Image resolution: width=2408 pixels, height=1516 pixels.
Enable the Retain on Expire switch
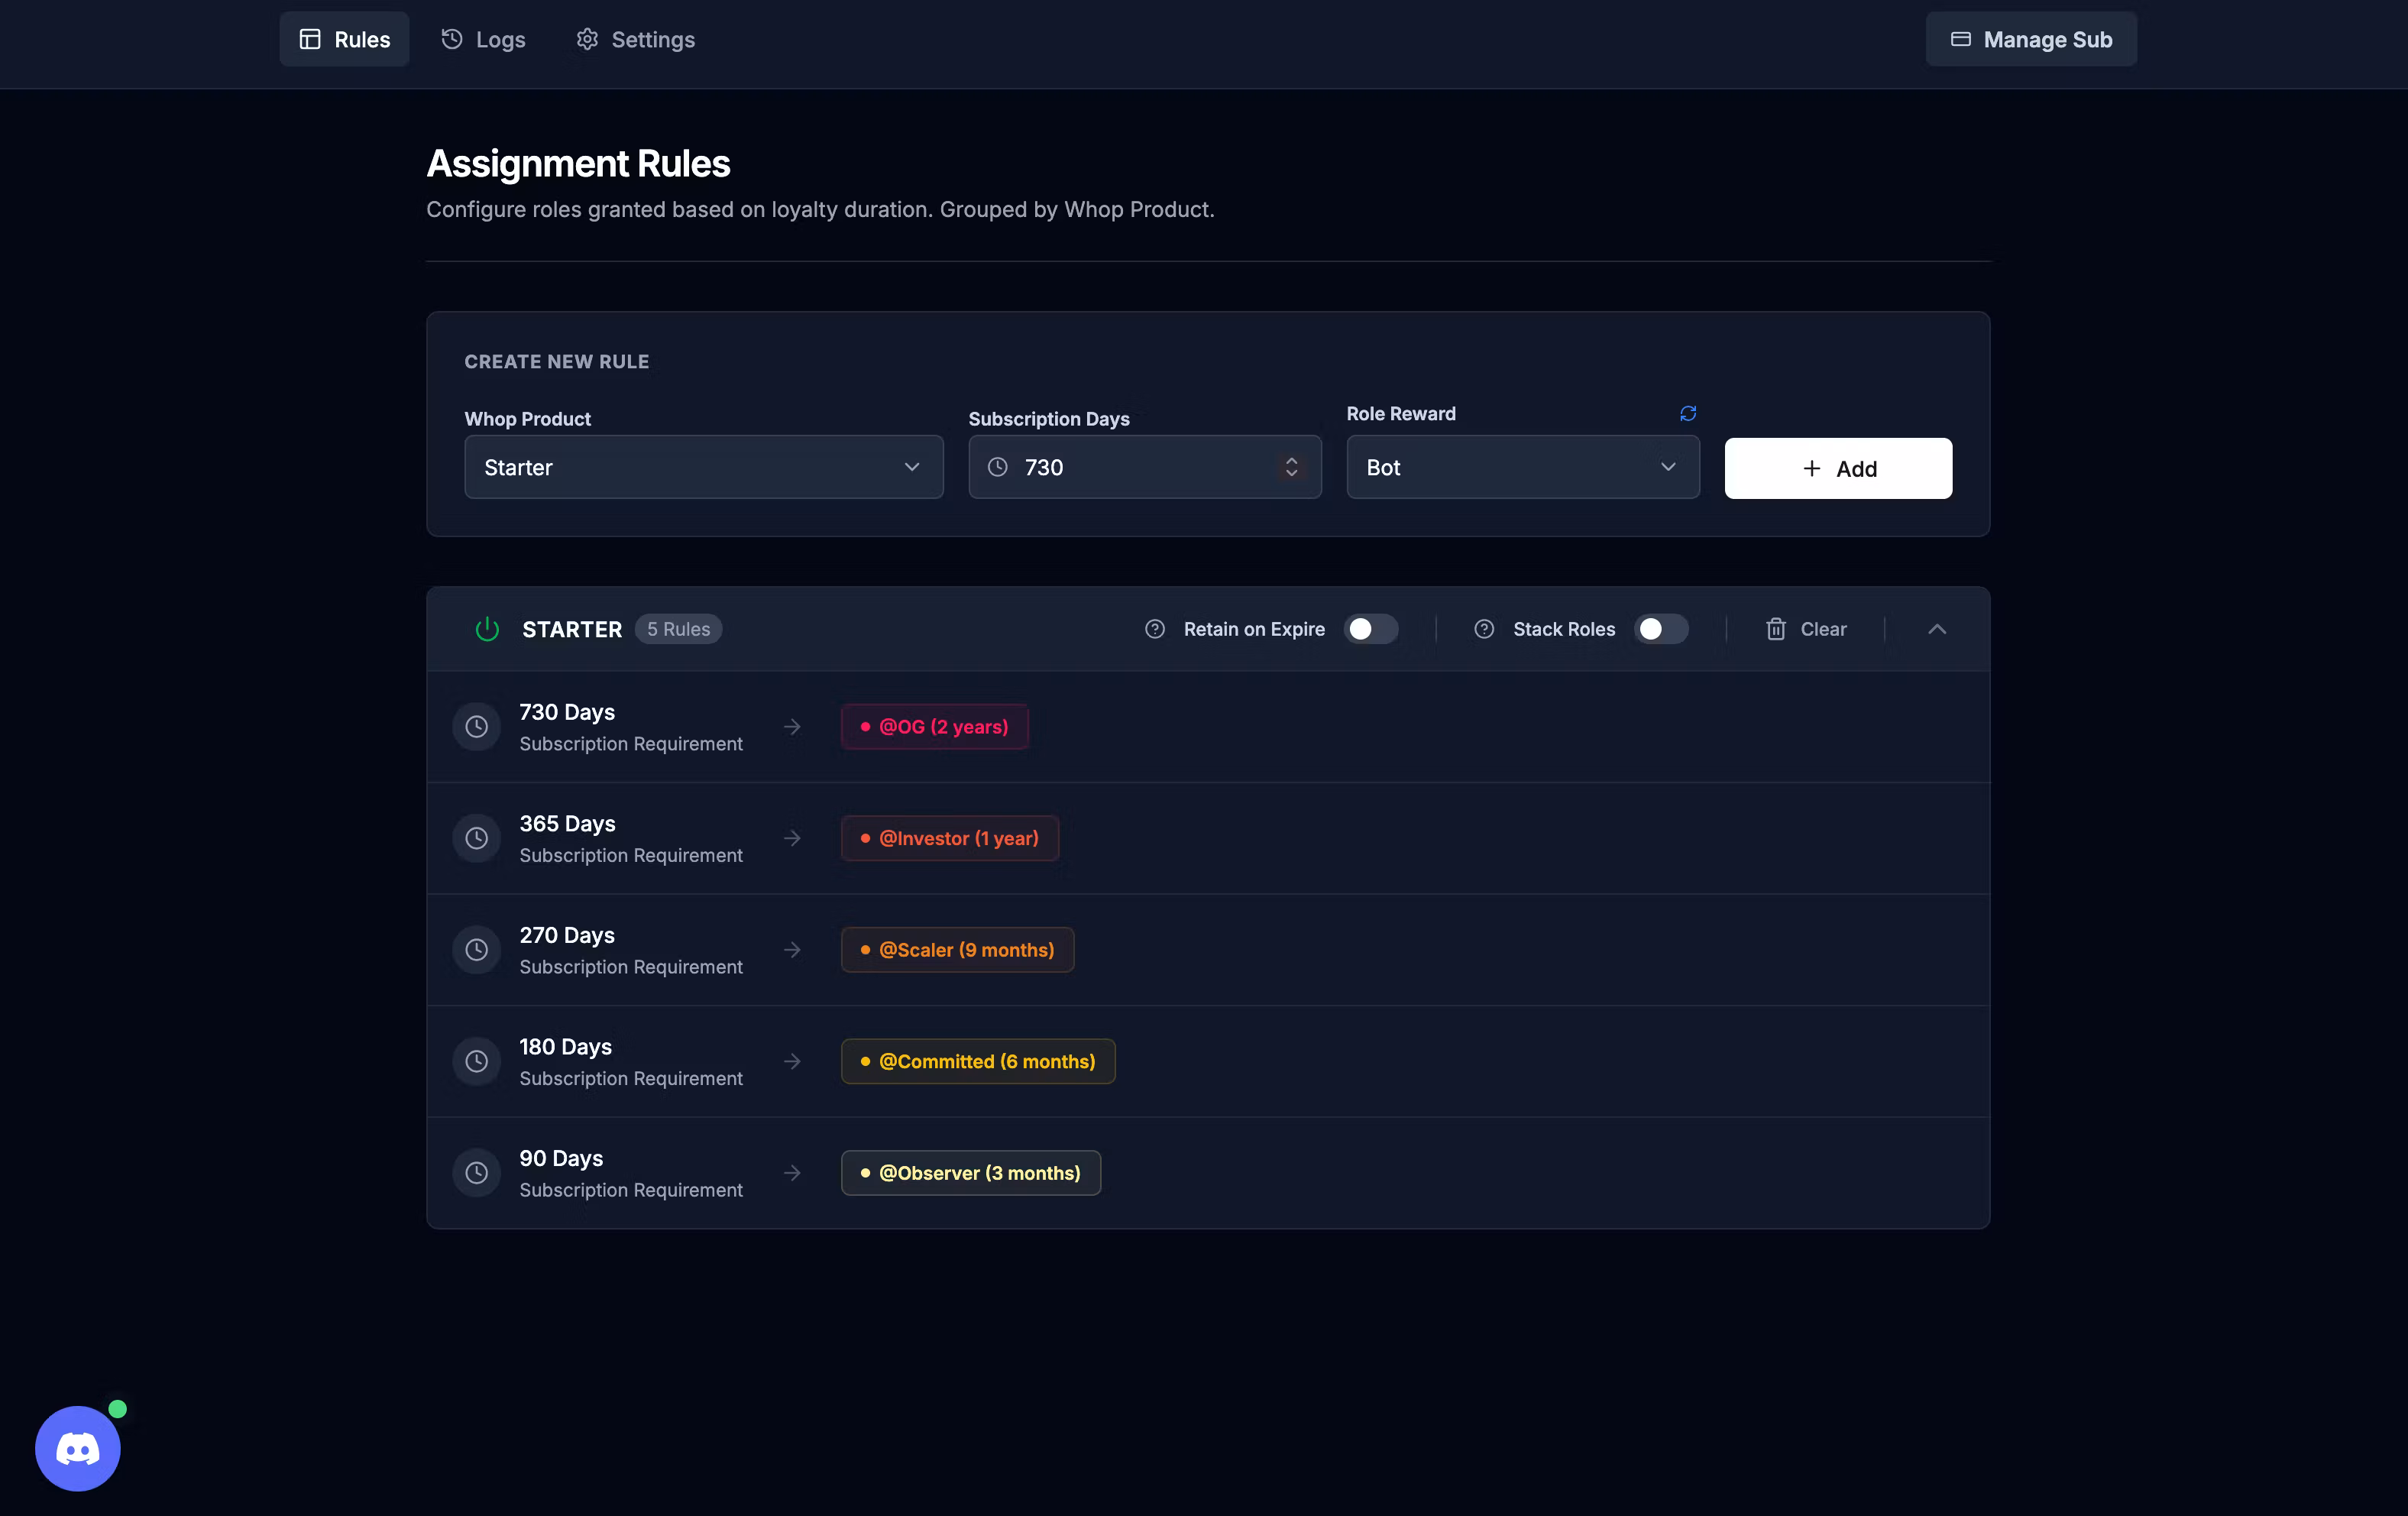[1370, 629]
